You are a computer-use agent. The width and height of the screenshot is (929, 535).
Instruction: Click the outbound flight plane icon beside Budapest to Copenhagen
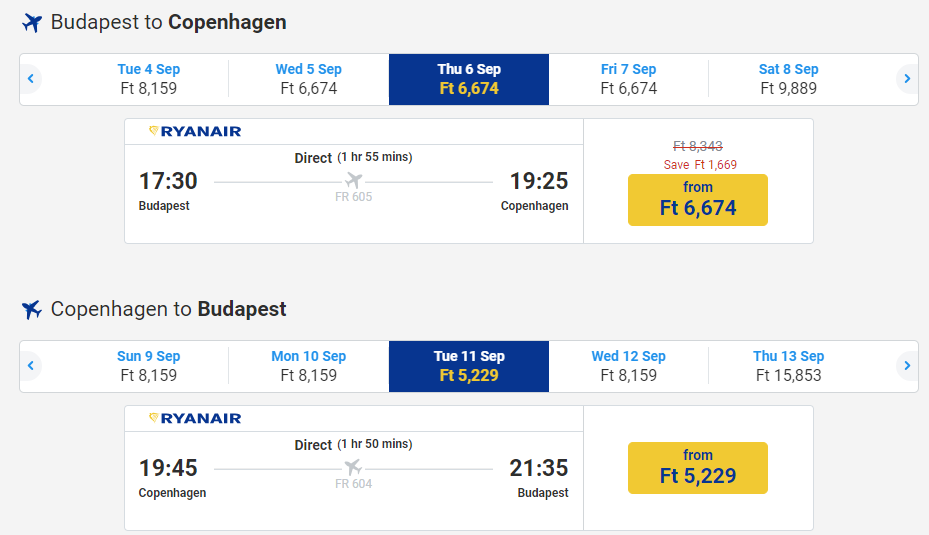[32, 23]
